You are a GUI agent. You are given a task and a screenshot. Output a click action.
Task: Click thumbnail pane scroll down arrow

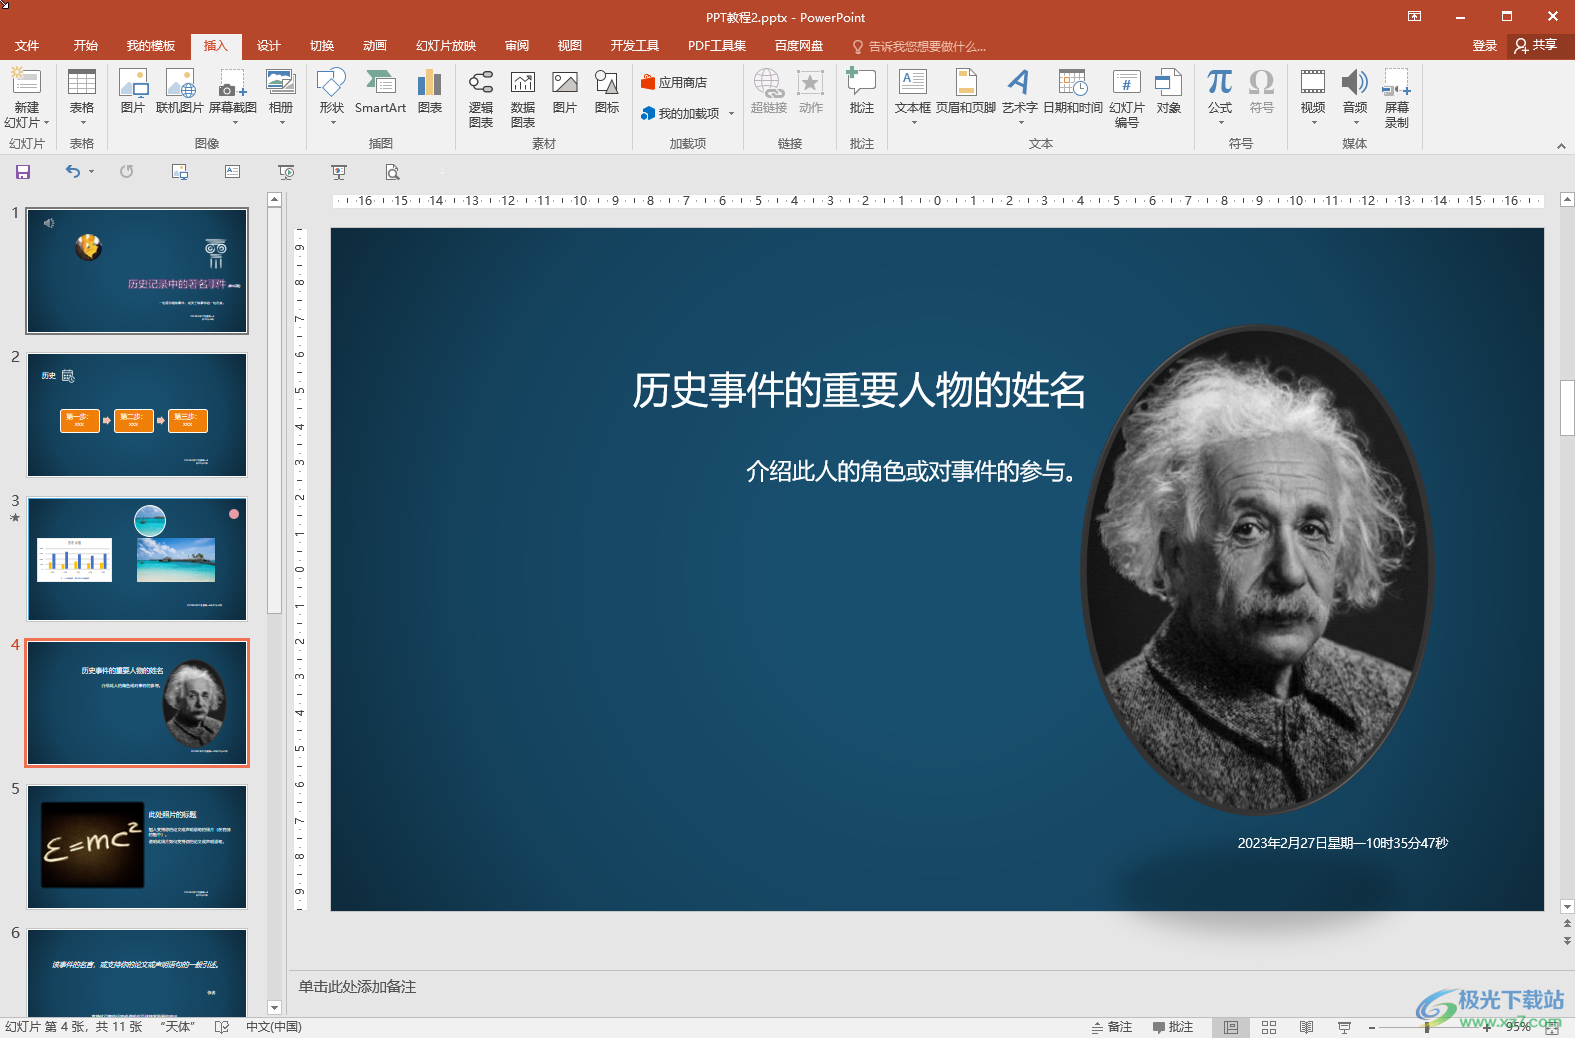click(274, 1008)
